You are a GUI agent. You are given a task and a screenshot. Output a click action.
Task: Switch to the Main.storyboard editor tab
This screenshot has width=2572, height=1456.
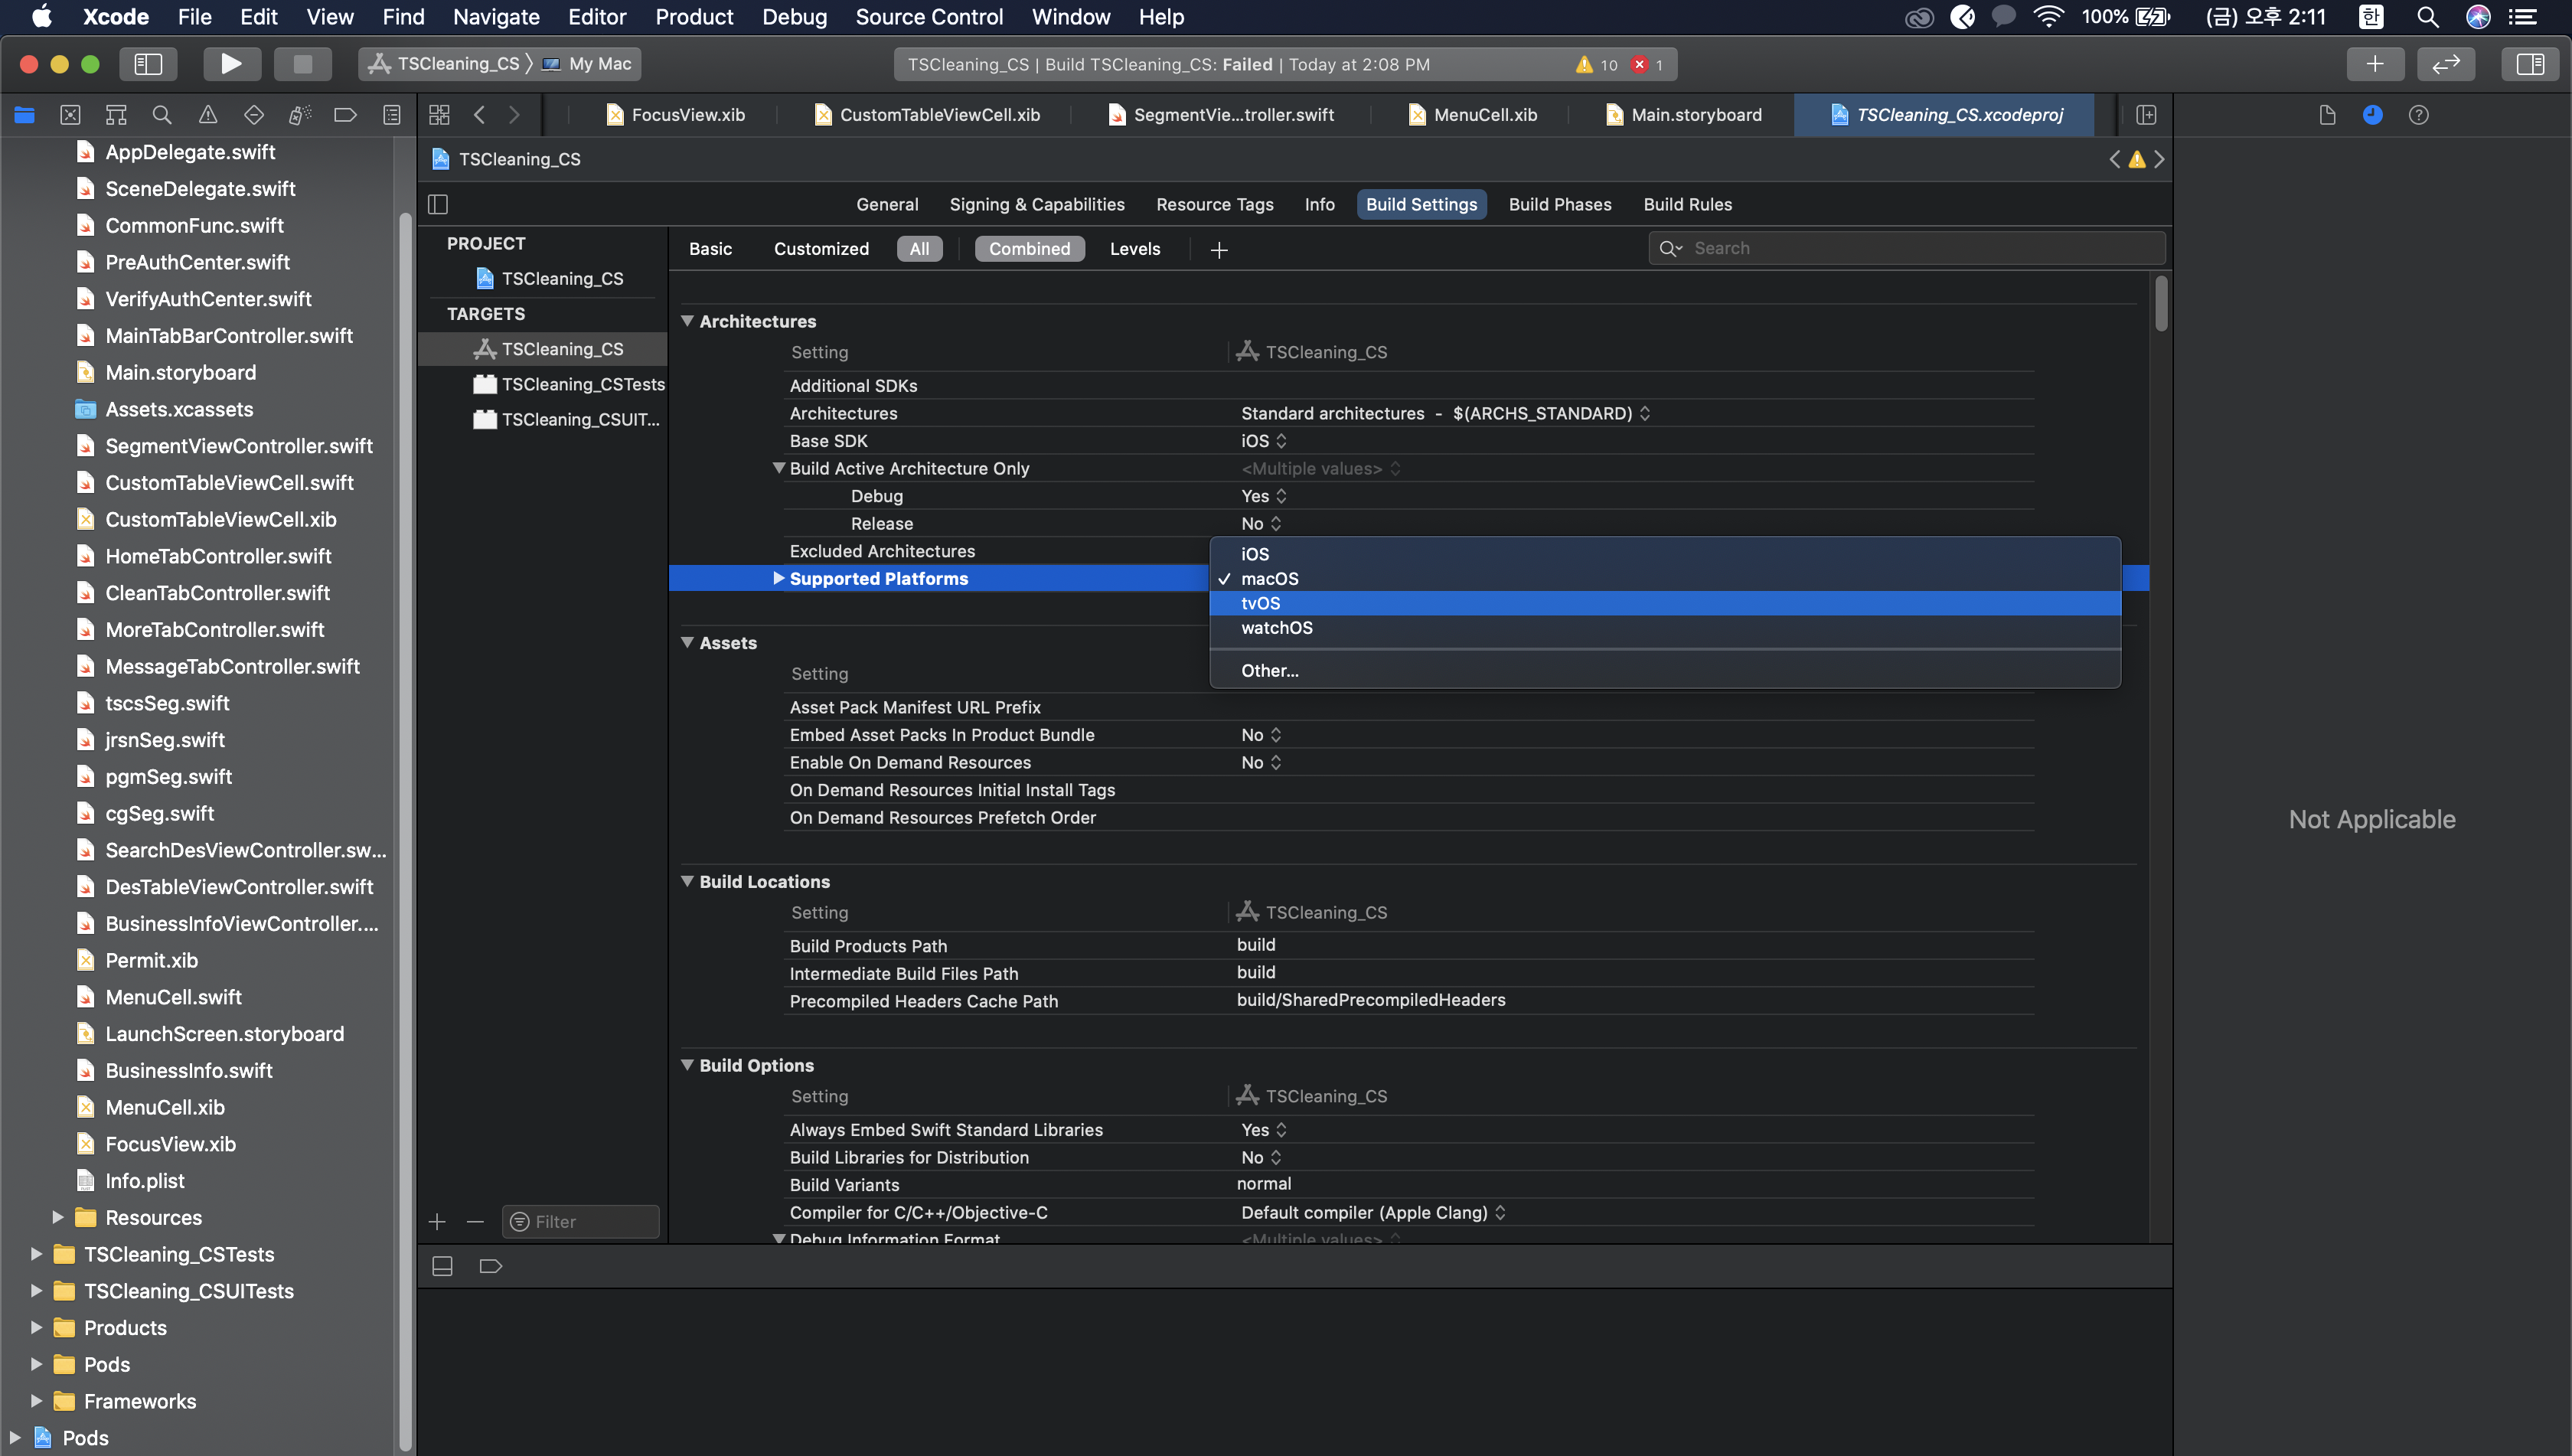coord(1684,115)
